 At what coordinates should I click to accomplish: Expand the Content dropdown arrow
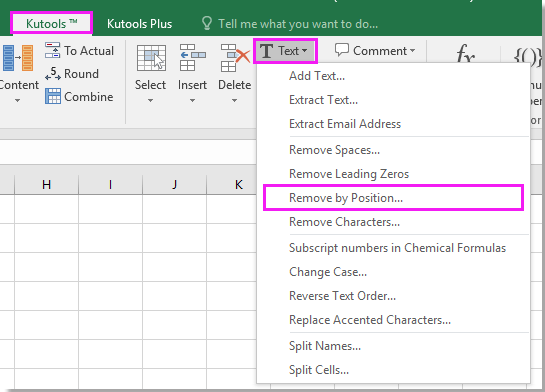tap(17, 100)
